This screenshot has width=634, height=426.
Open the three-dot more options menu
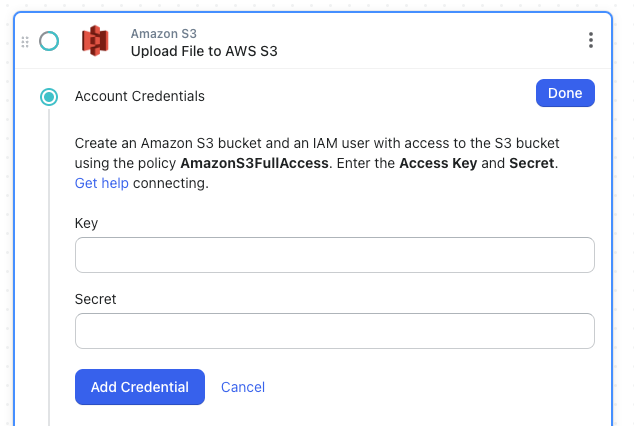[591, 40]
